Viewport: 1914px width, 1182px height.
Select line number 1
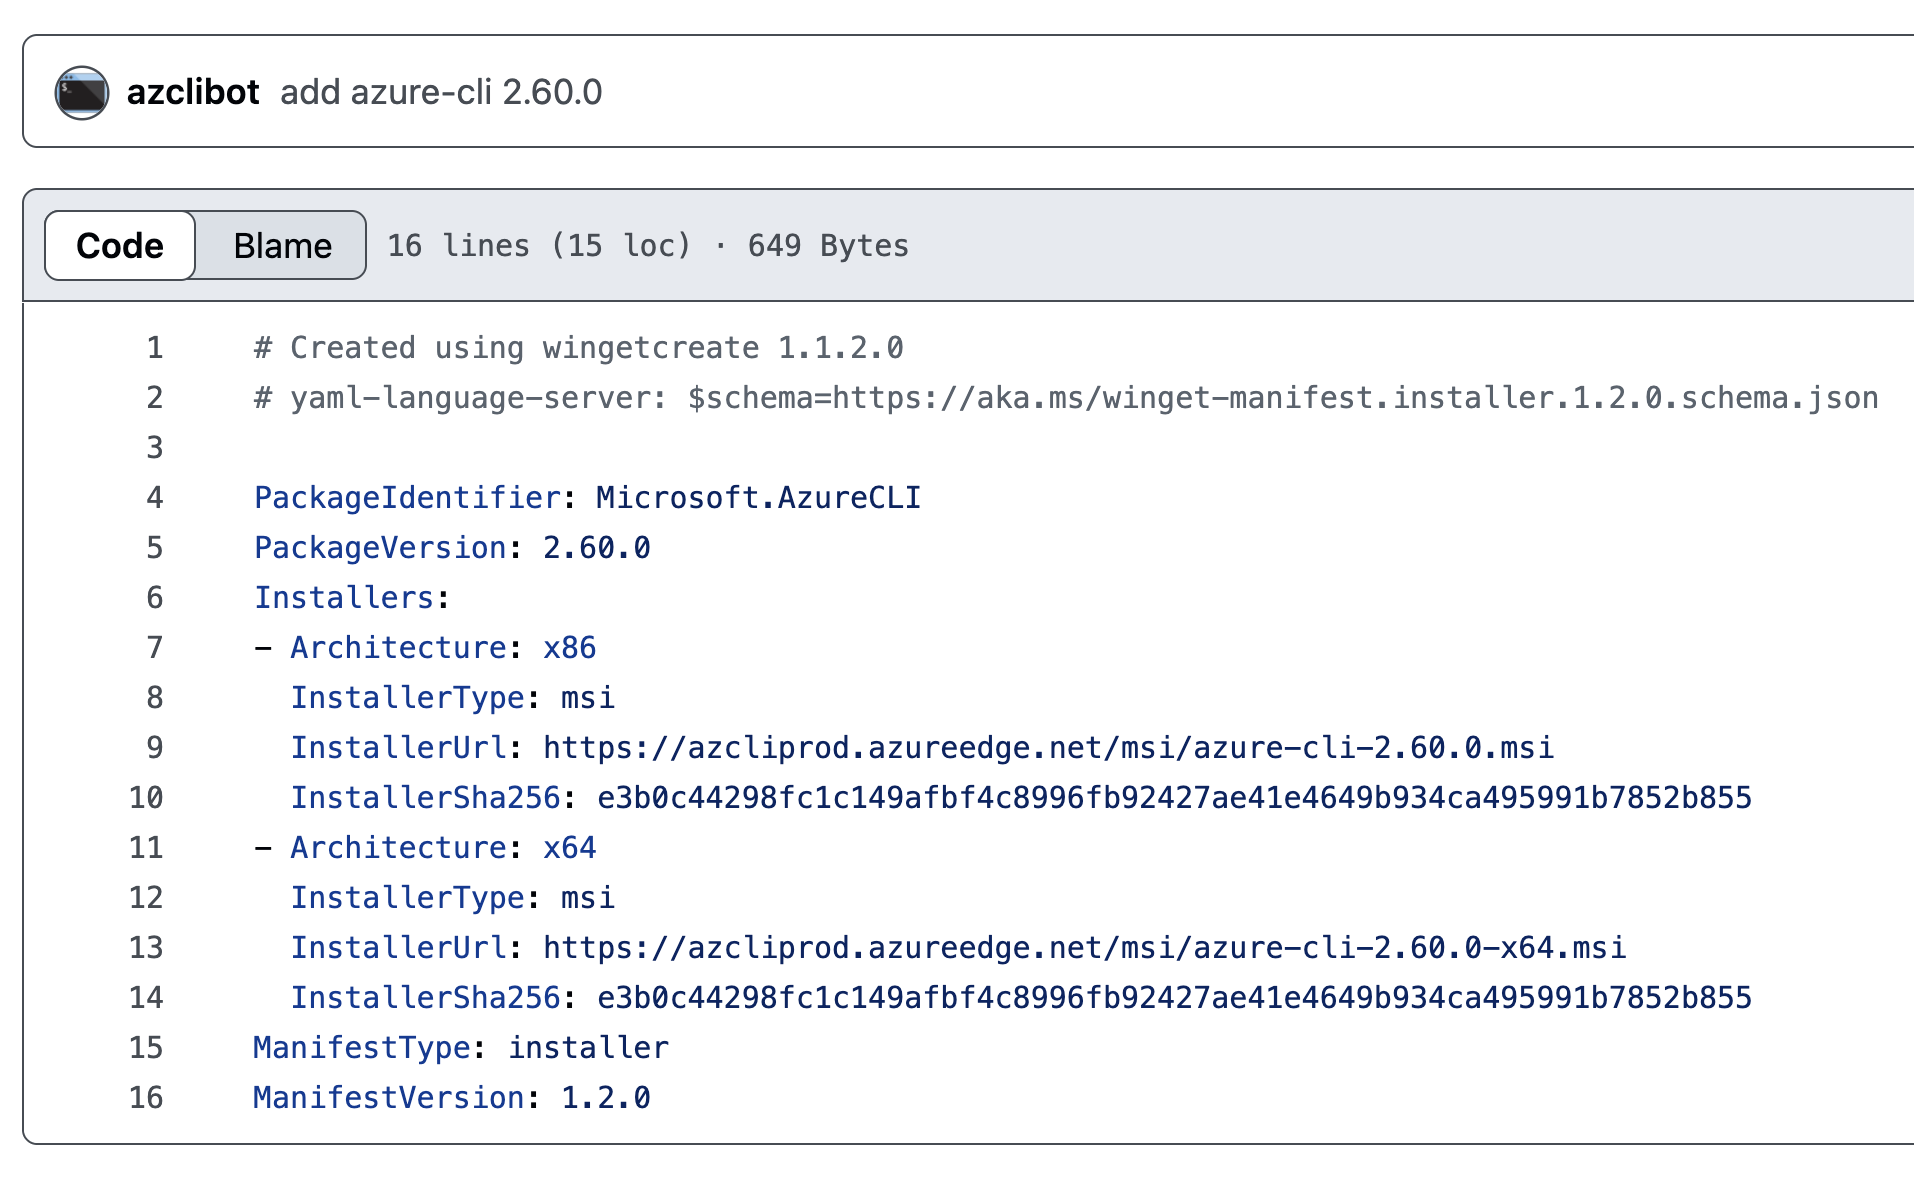coord(154,348)
